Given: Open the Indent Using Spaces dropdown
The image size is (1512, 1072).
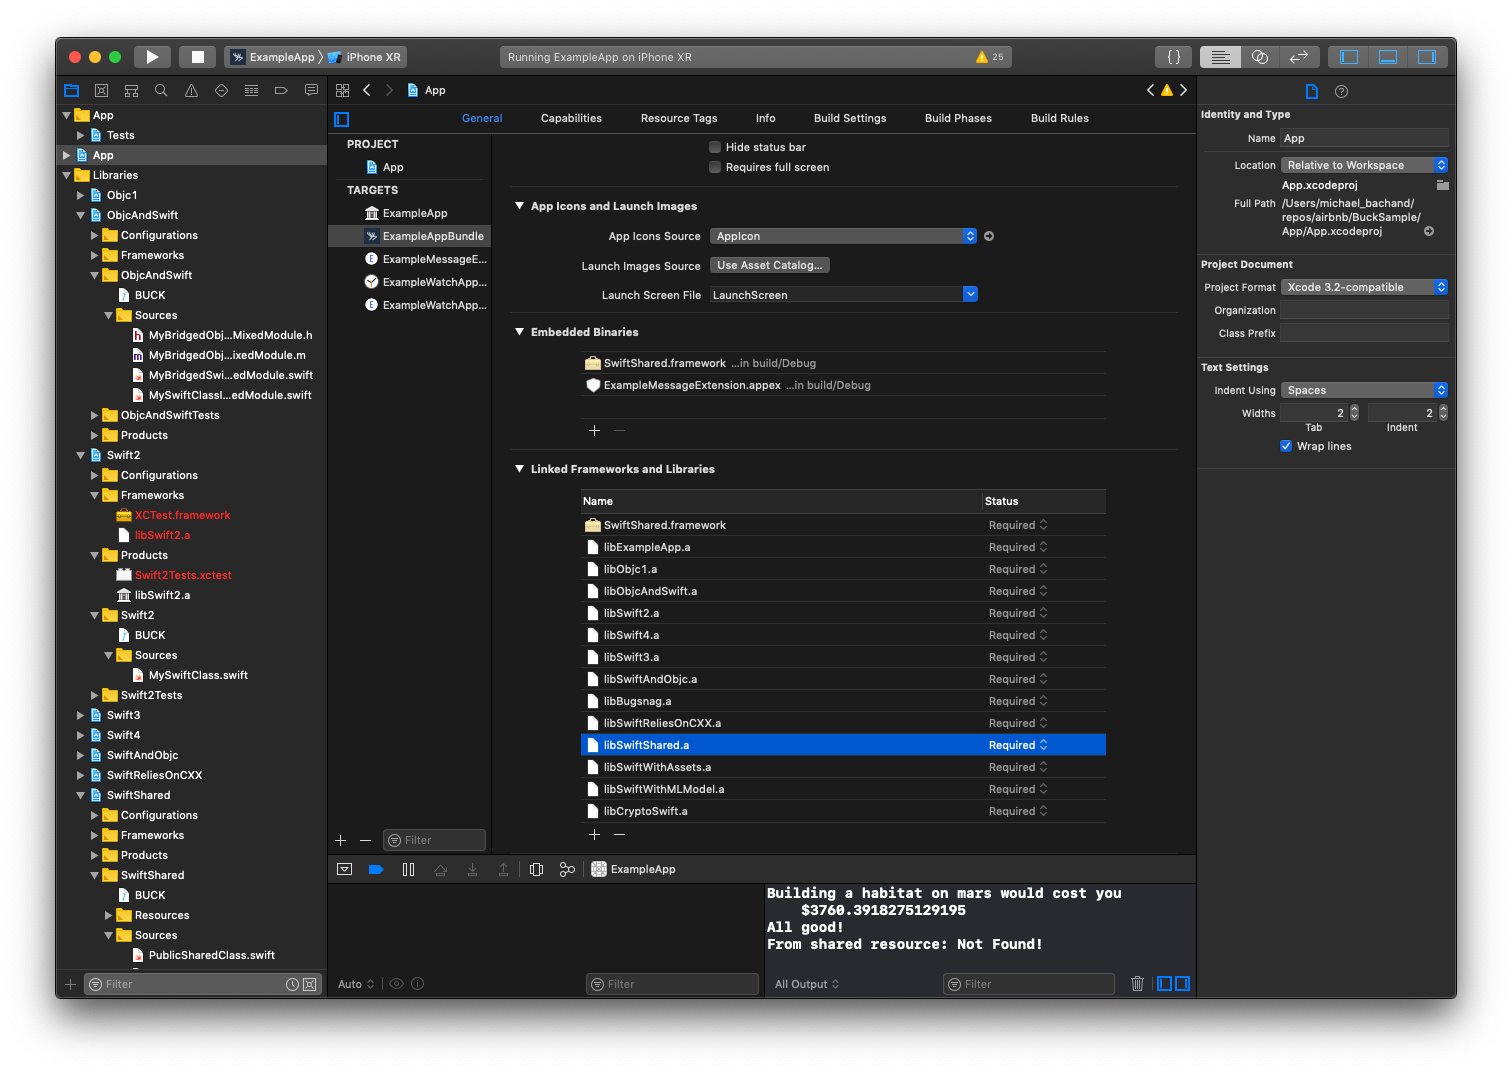Looking at the screenshot, I should click(x=1364, y=390).
